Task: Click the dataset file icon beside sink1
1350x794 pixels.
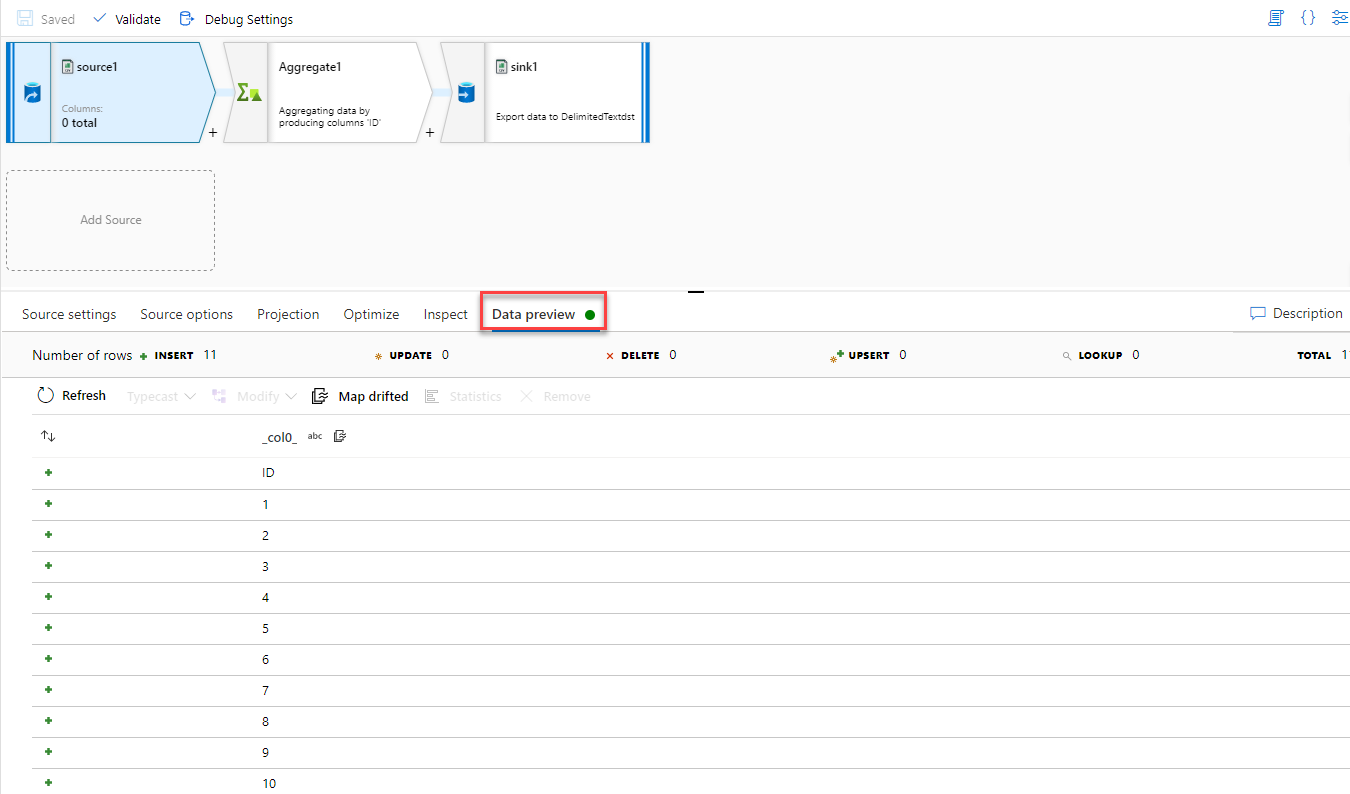Action: click(x=502, y=66)
